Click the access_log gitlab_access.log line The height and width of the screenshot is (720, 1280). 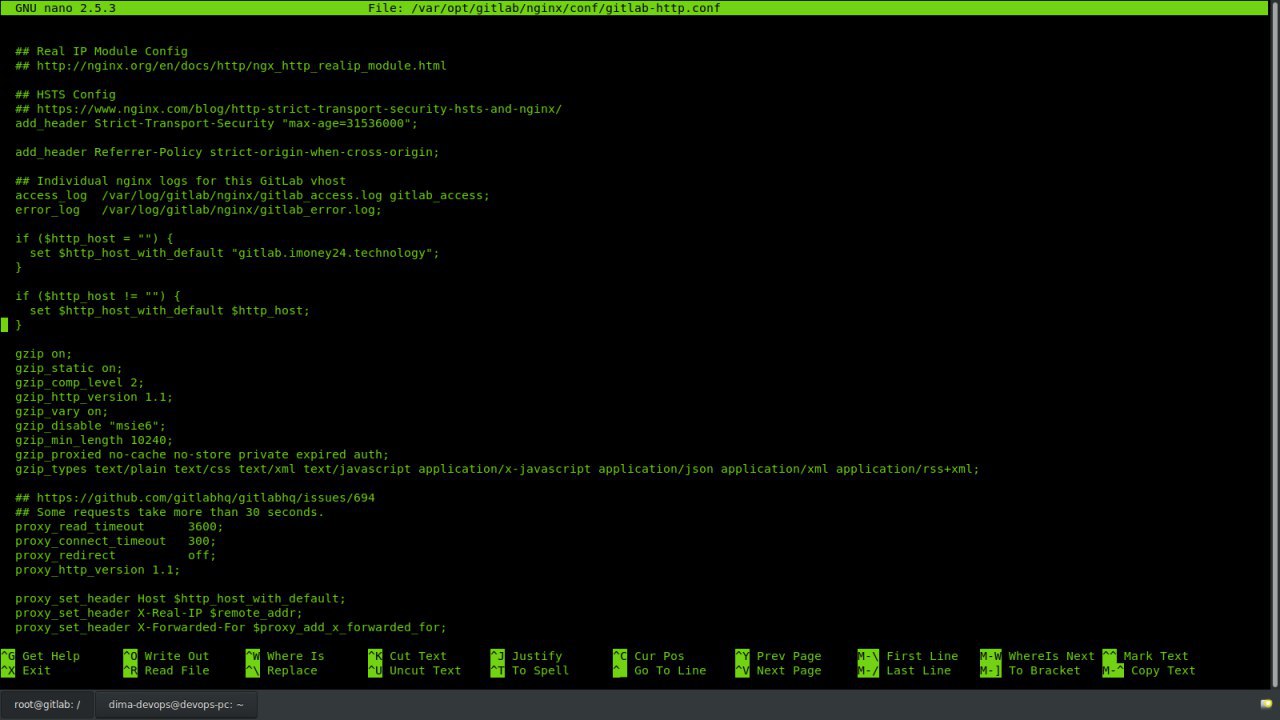(252, 196)
